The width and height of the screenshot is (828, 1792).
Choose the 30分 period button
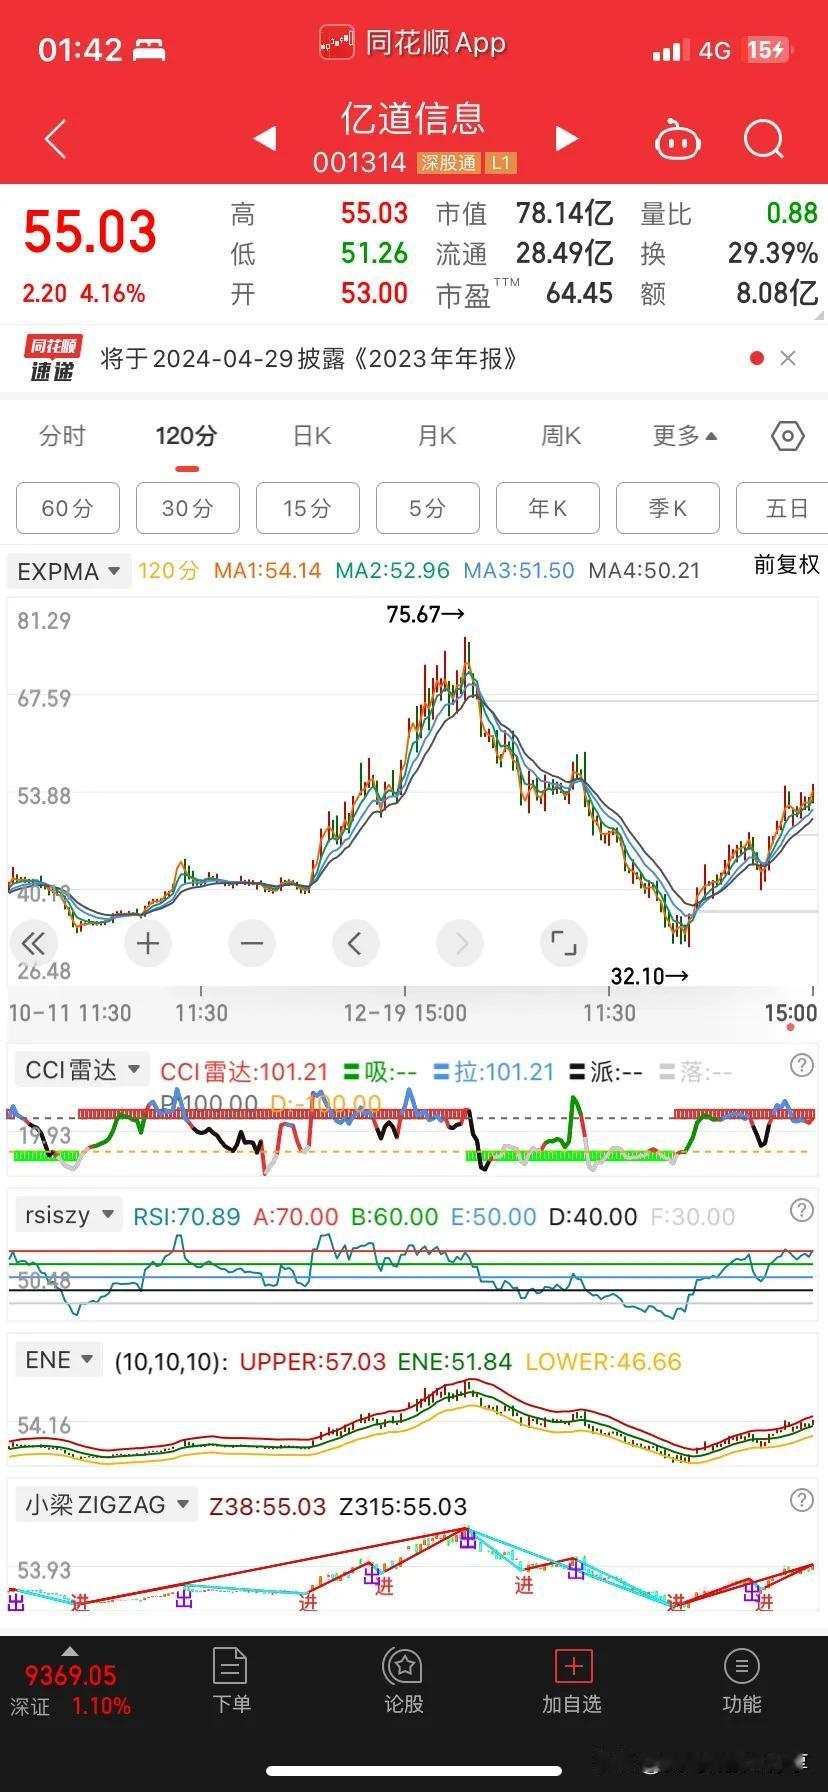(188, 508)
